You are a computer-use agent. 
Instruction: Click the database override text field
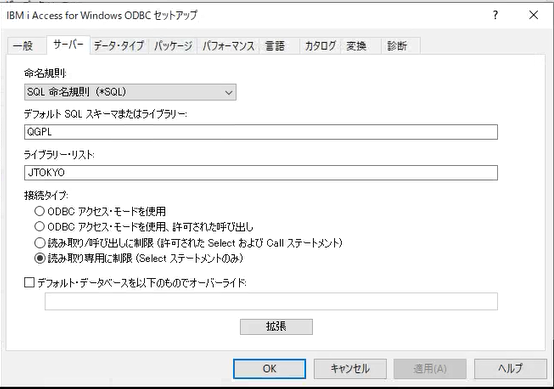[x=271, y=301]
